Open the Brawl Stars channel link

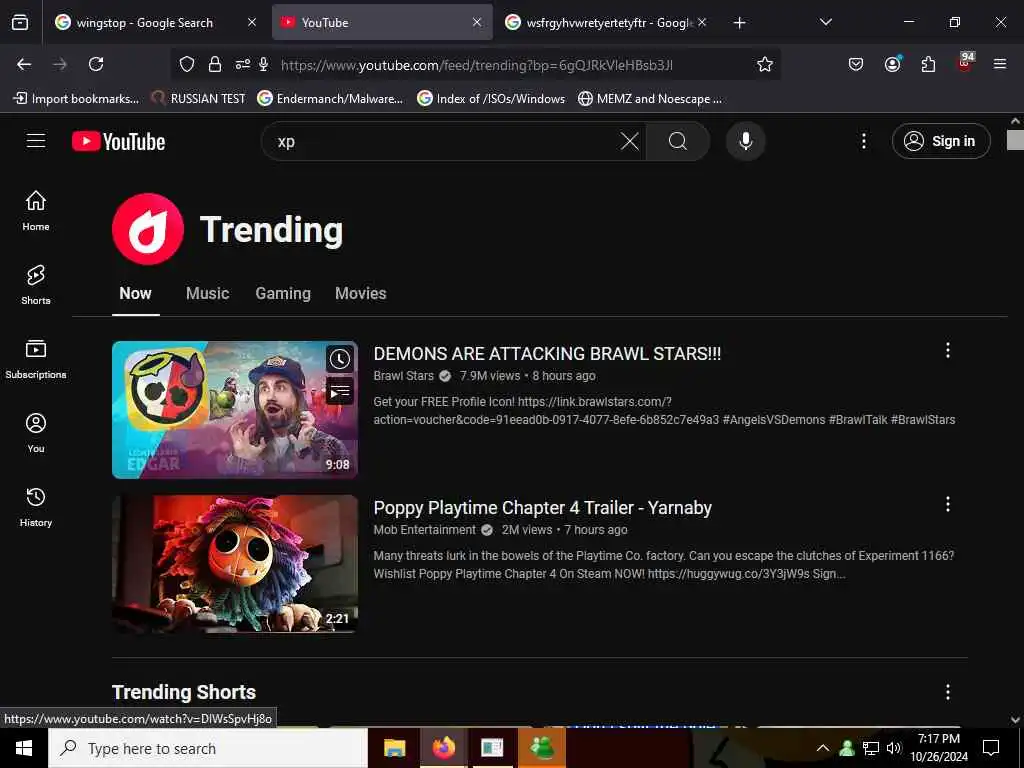(x=404, y=376)
